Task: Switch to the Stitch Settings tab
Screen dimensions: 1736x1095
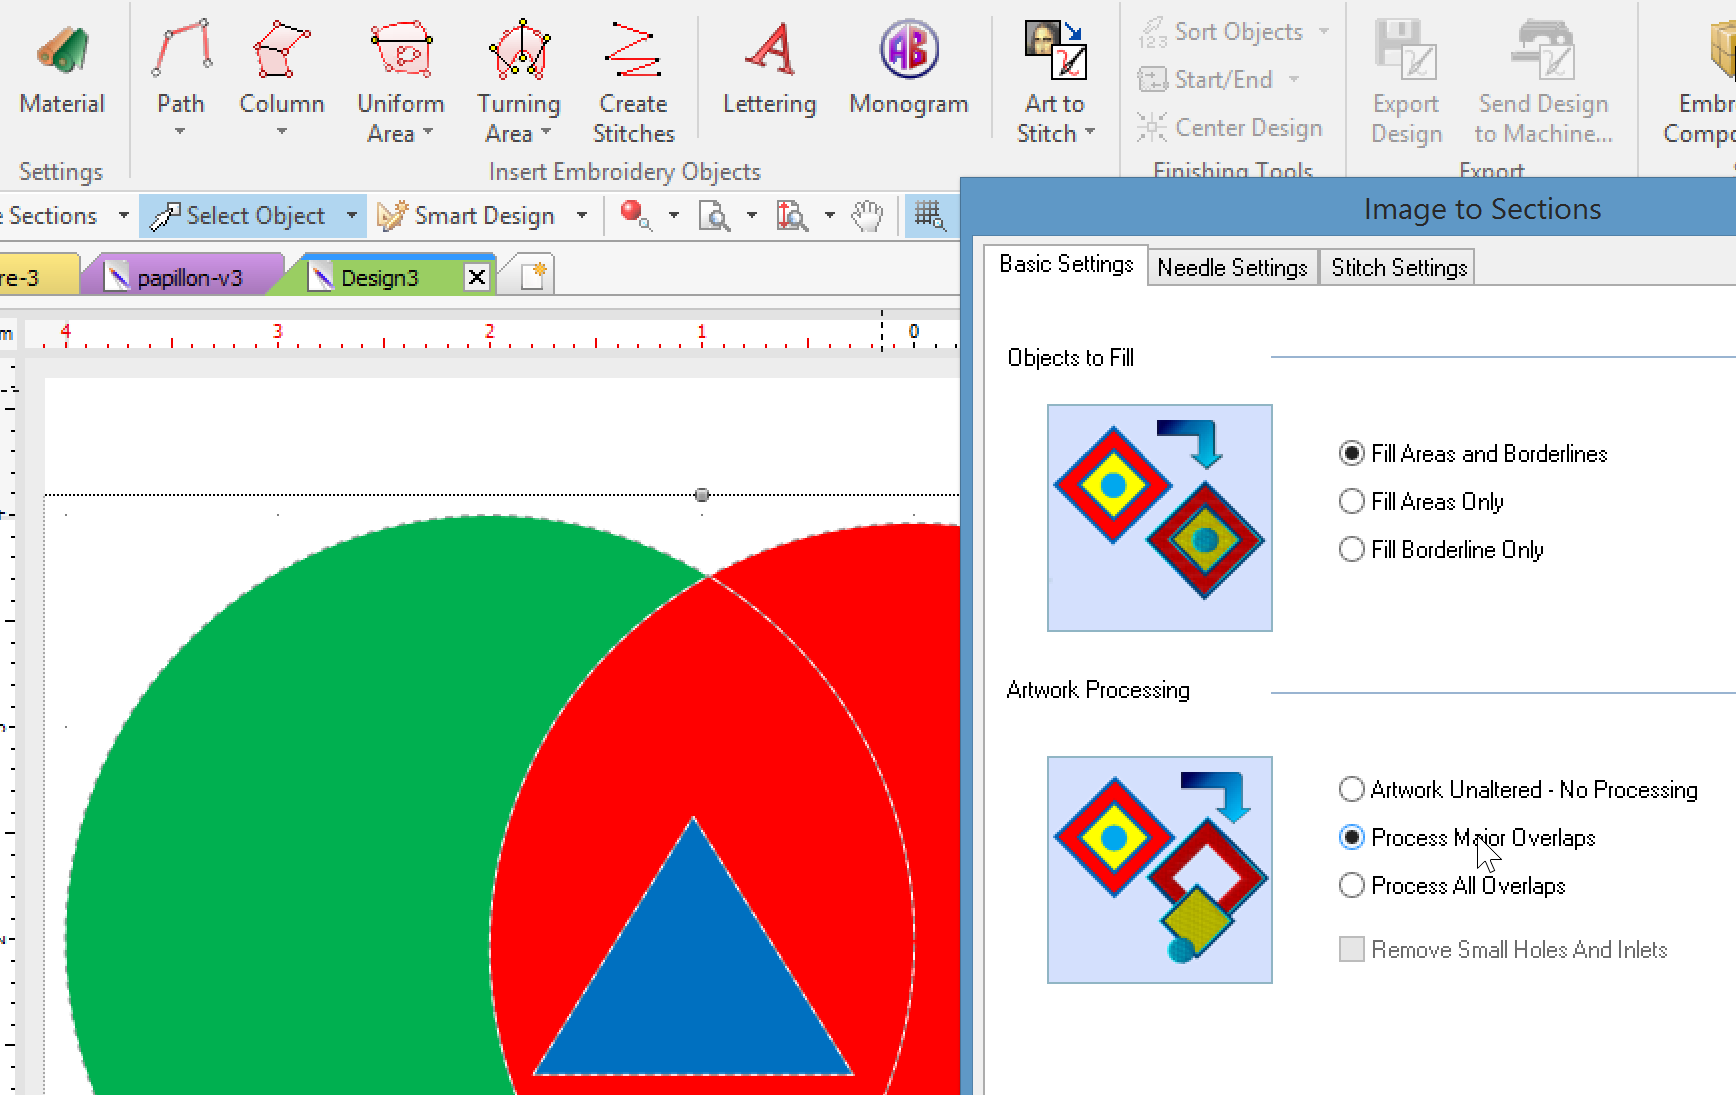Action: pyautogui.click(x=1398, y=268)
